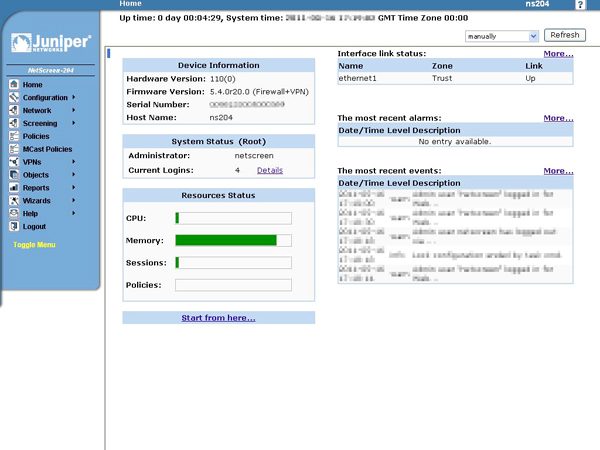Click ns204 label in top bar
The image size is (600, 450).
537,4
